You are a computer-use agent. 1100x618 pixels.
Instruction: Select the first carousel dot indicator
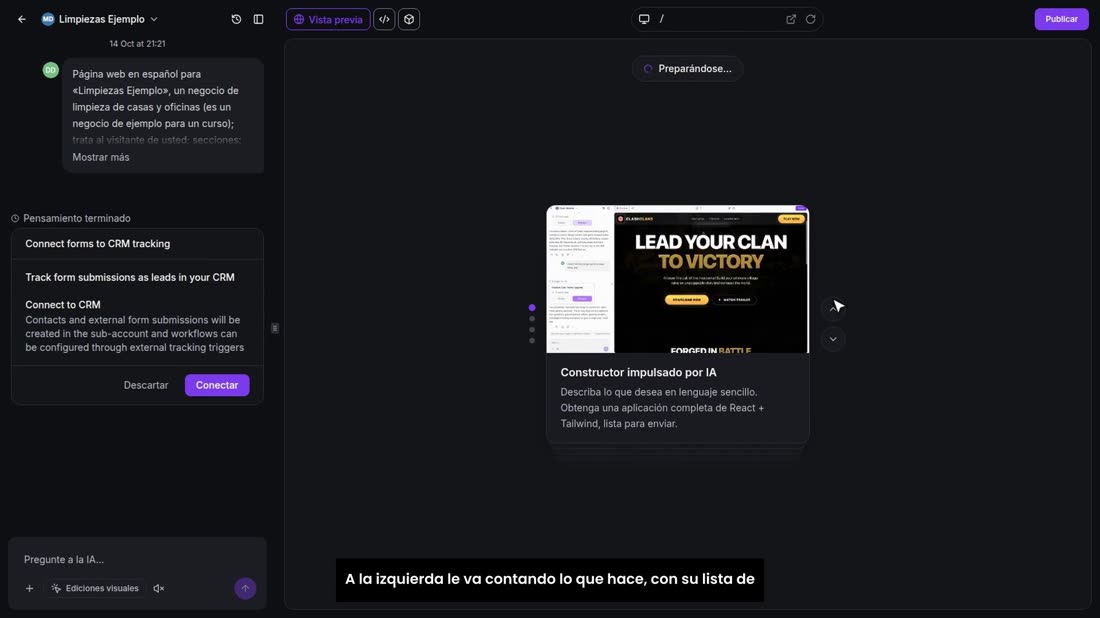(532, 307)
